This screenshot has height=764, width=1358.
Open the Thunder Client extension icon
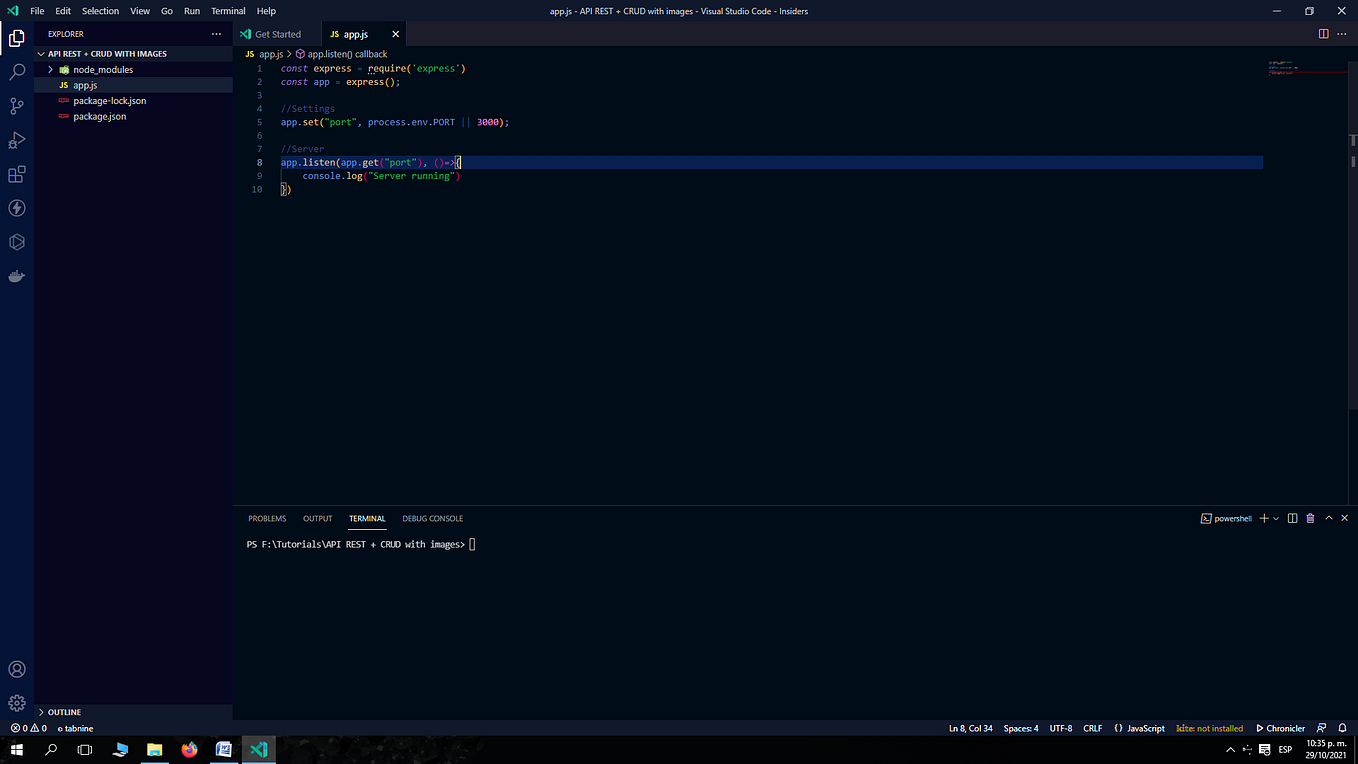click(16, 208)
